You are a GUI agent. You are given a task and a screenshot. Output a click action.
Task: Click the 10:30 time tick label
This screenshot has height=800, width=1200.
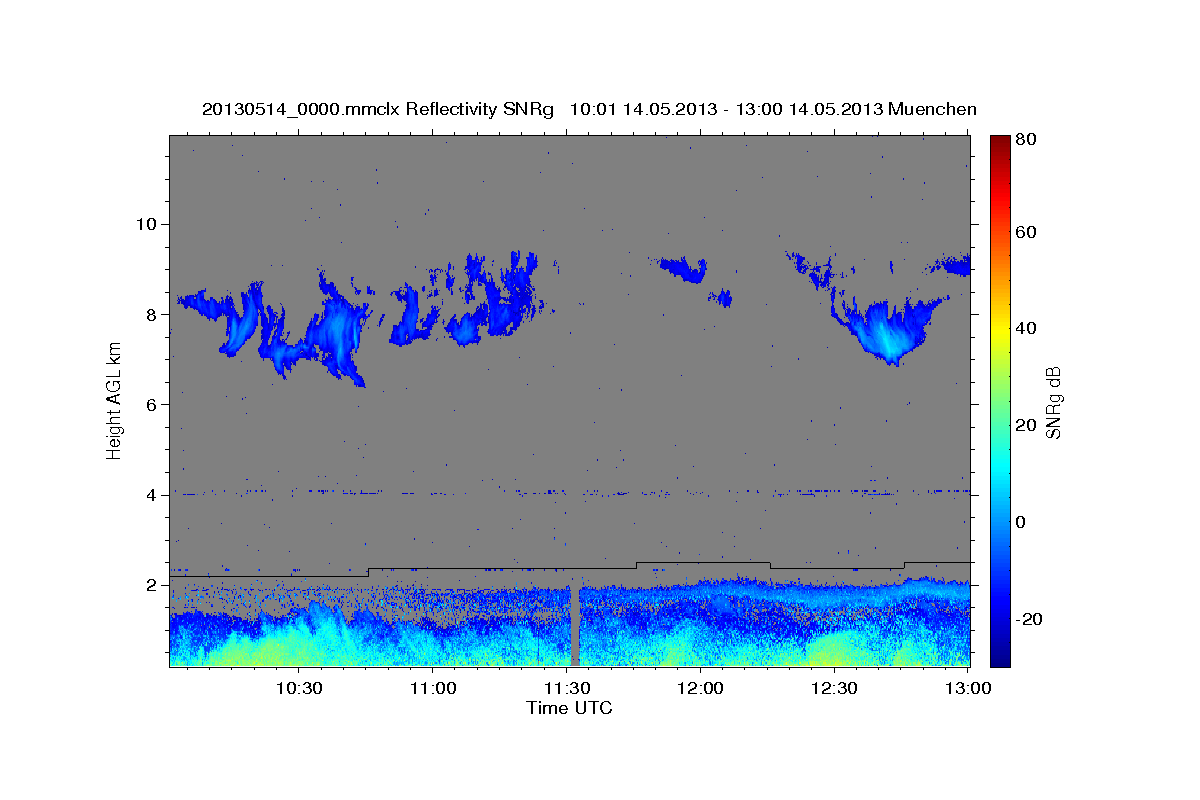(x=298, y=688)
